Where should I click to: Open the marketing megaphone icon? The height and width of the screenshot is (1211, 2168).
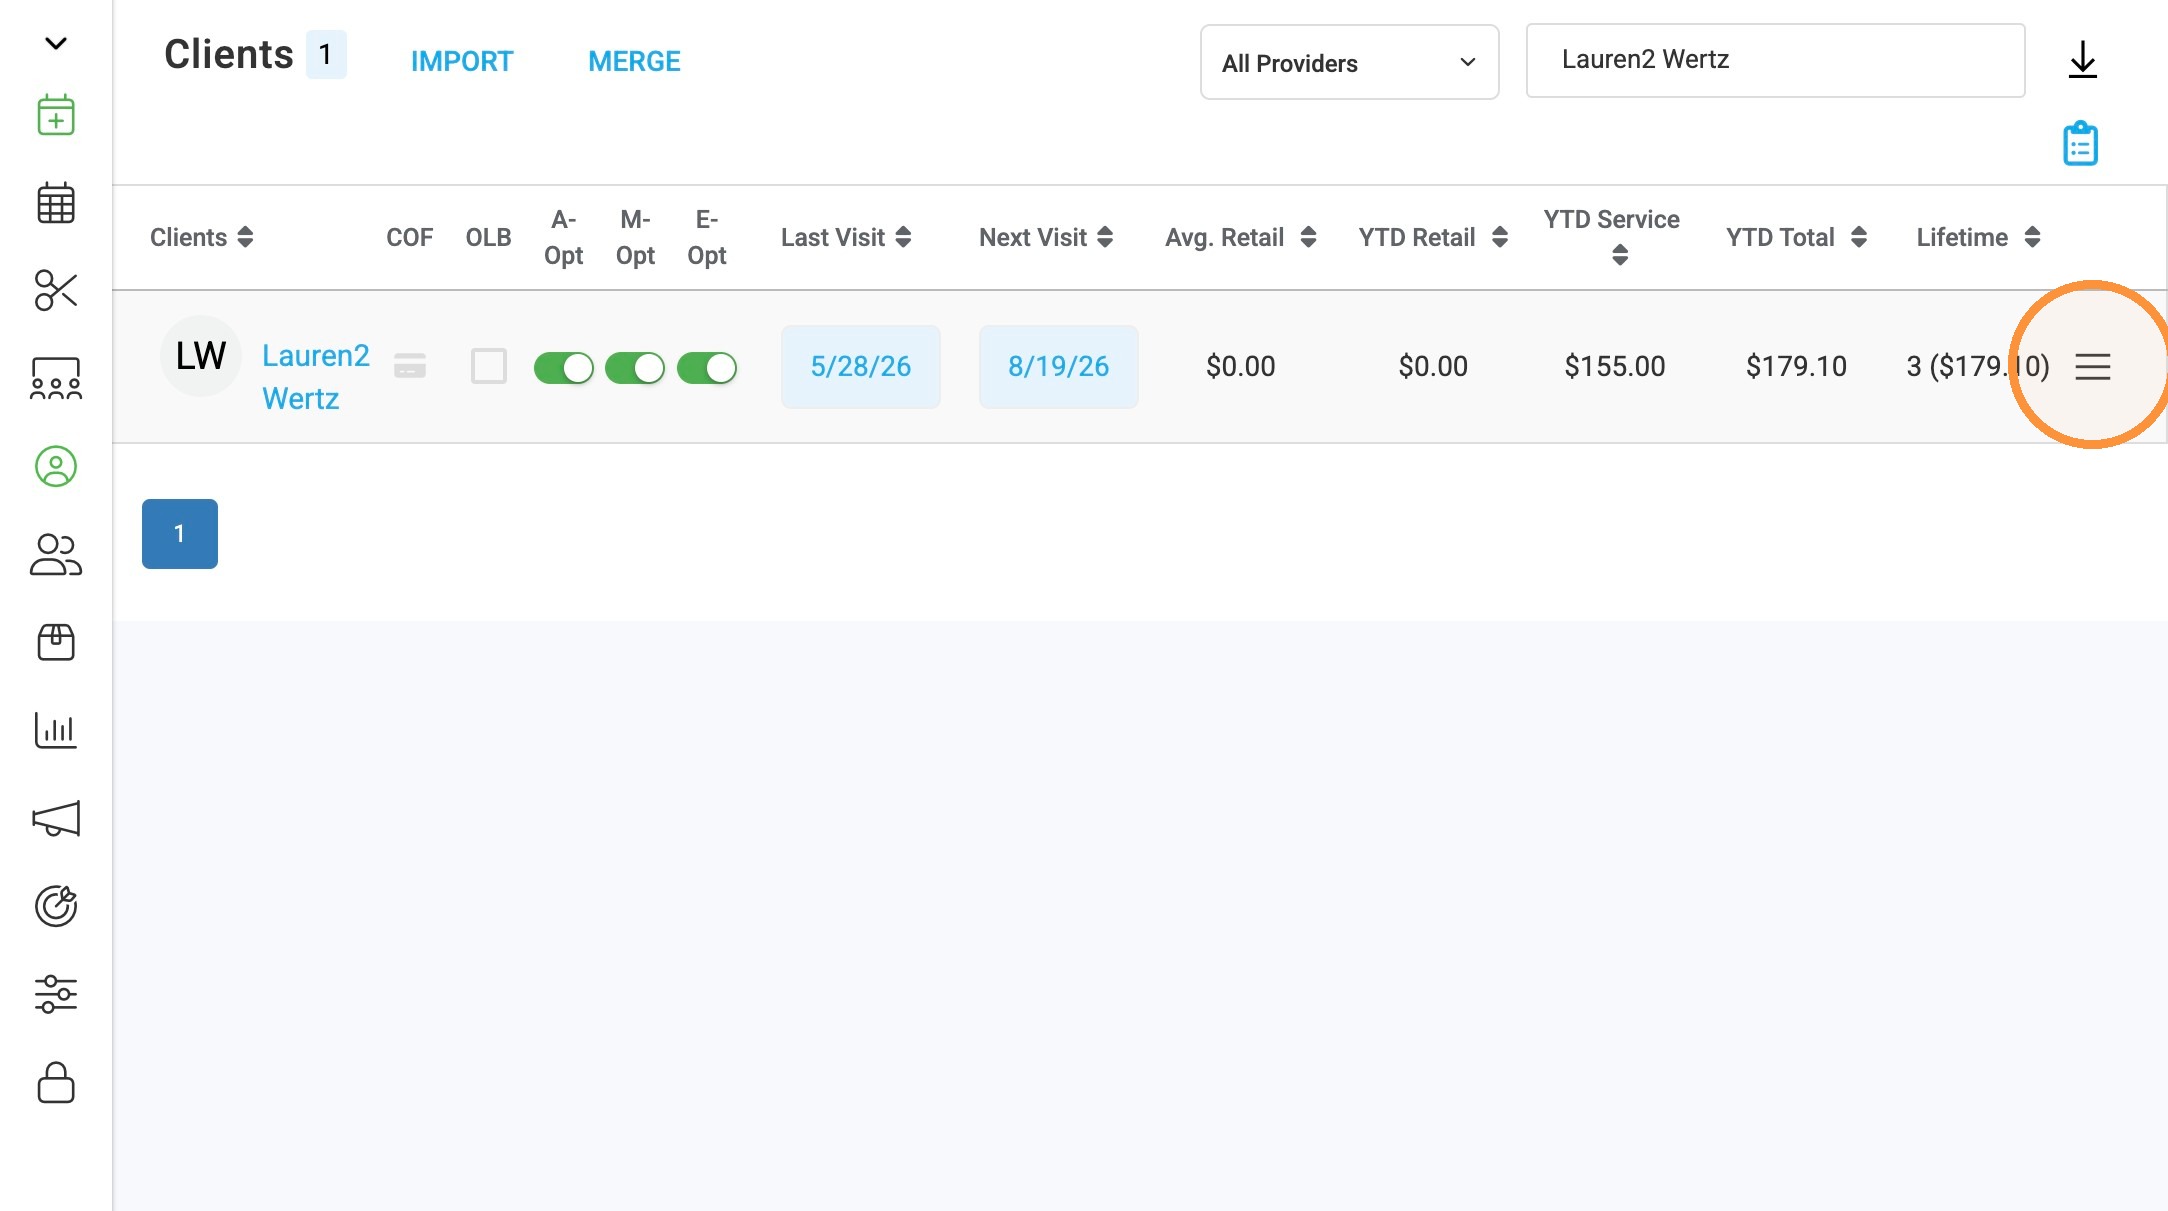click(56, 818)
